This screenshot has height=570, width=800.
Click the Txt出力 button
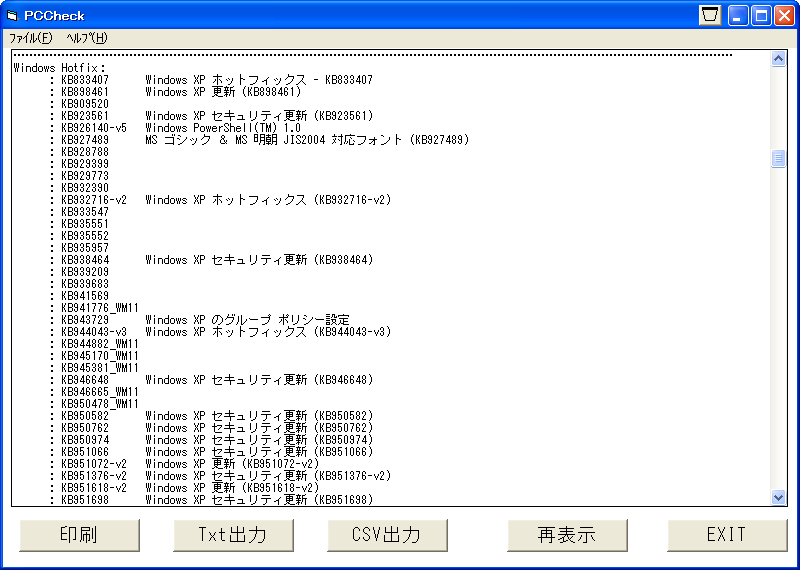coord(233,535)
